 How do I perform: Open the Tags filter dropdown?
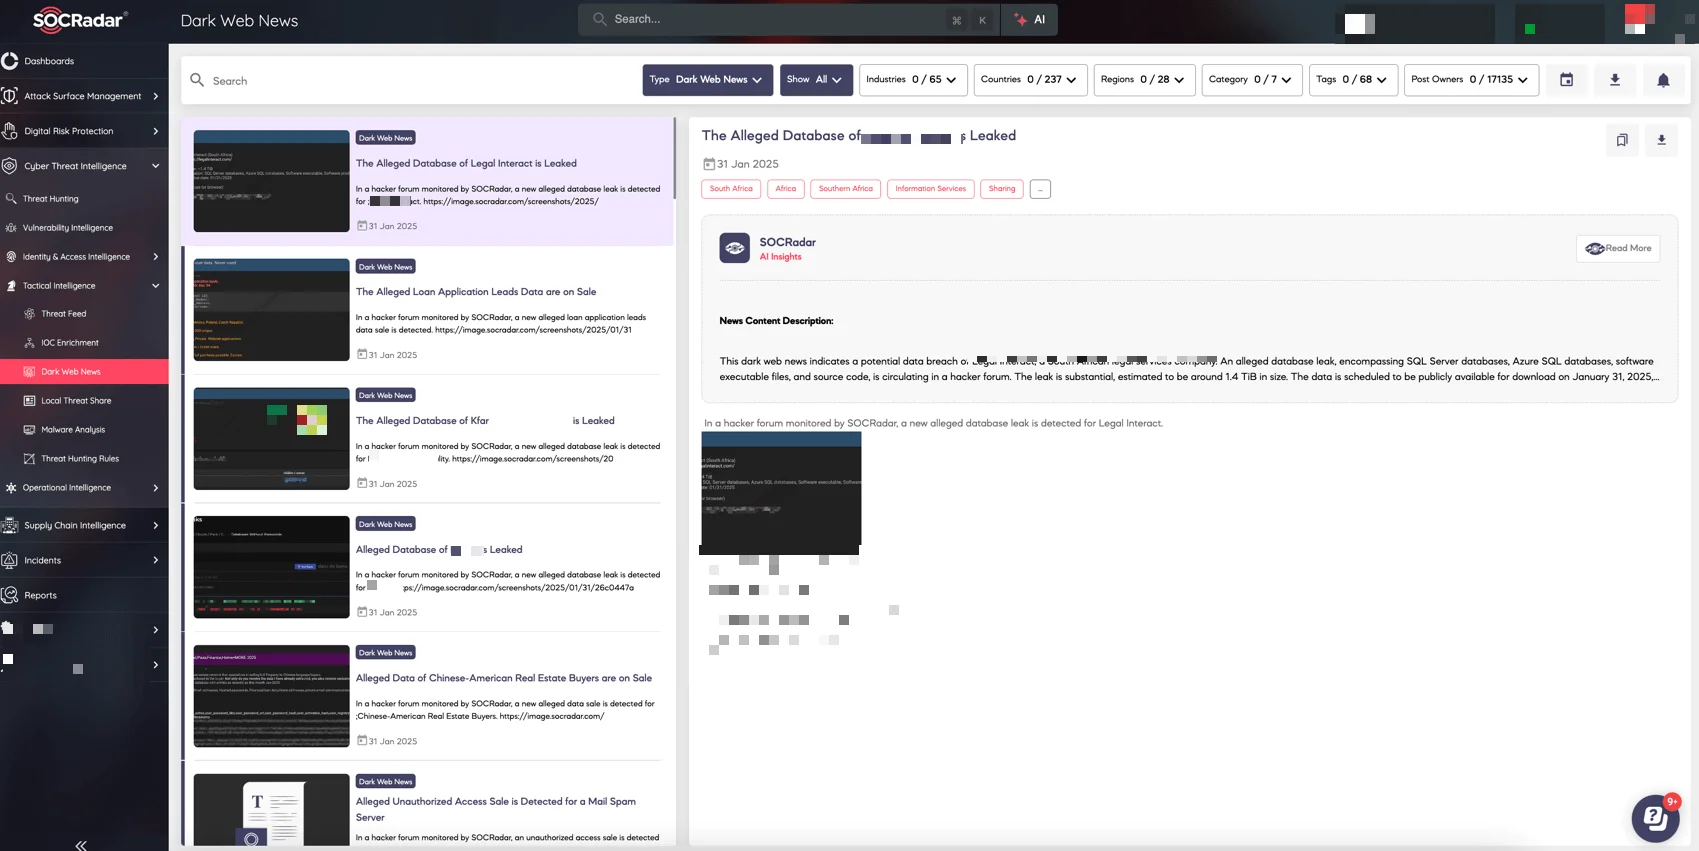(x=1353, y=80)
